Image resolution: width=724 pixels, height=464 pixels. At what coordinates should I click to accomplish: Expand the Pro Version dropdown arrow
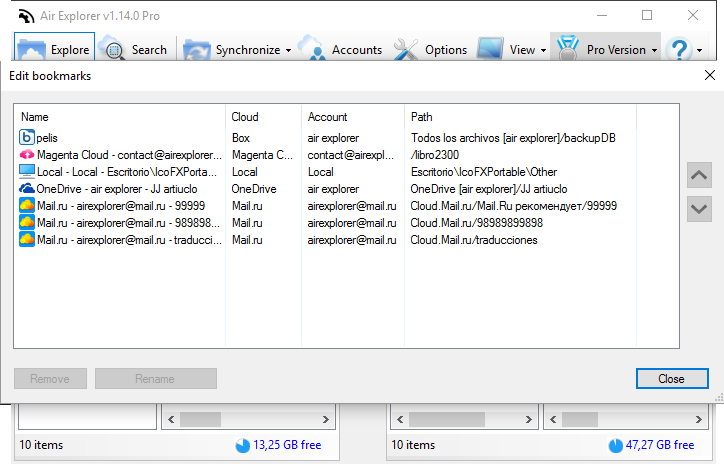[654, 50]
